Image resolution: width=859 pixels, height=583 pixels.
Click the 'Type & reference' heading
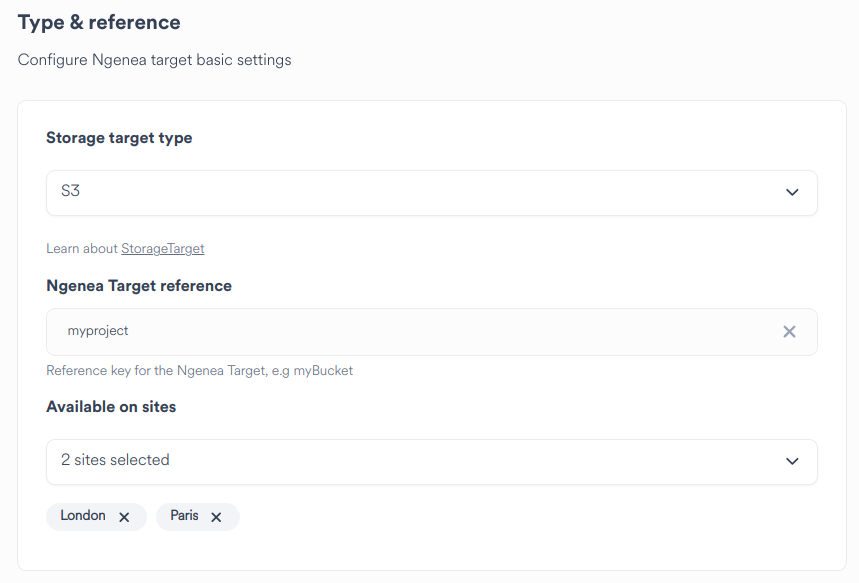98,22
